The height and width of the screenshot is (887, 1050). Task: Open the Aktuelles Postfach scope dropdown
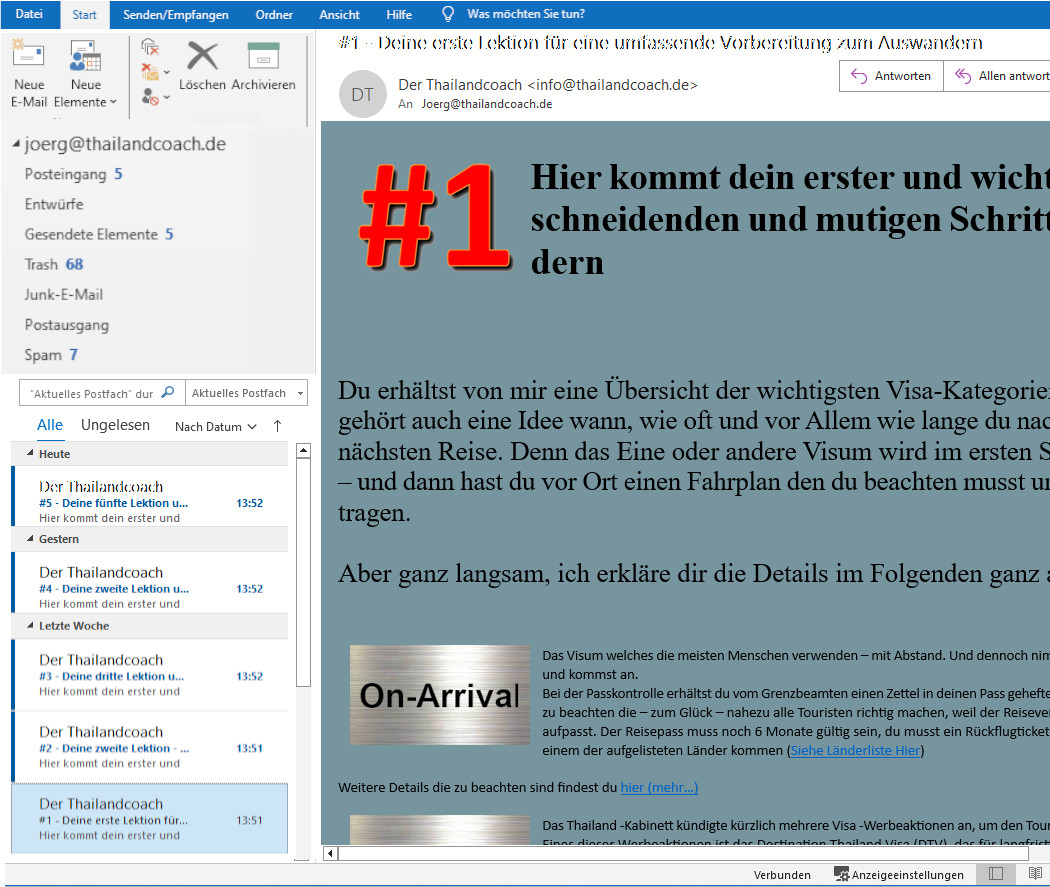pos(247,393)
